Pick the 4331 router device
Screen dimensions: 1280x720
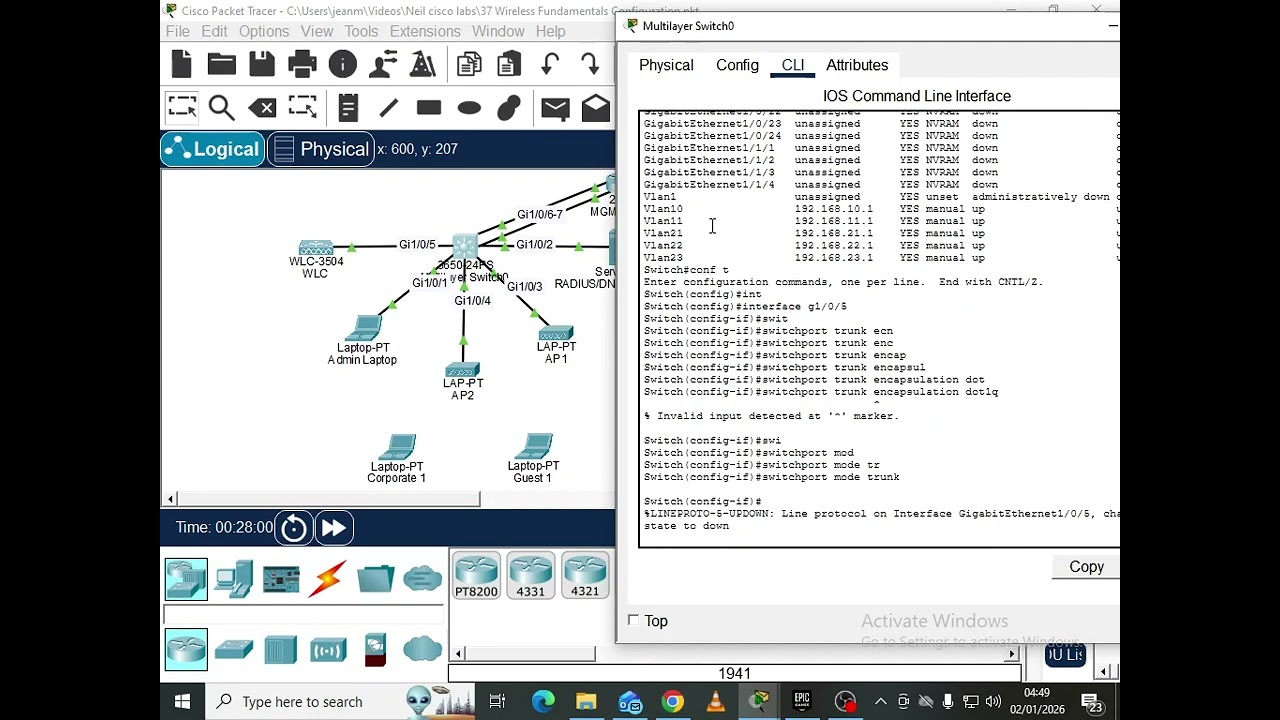click(x=531, y=576)
